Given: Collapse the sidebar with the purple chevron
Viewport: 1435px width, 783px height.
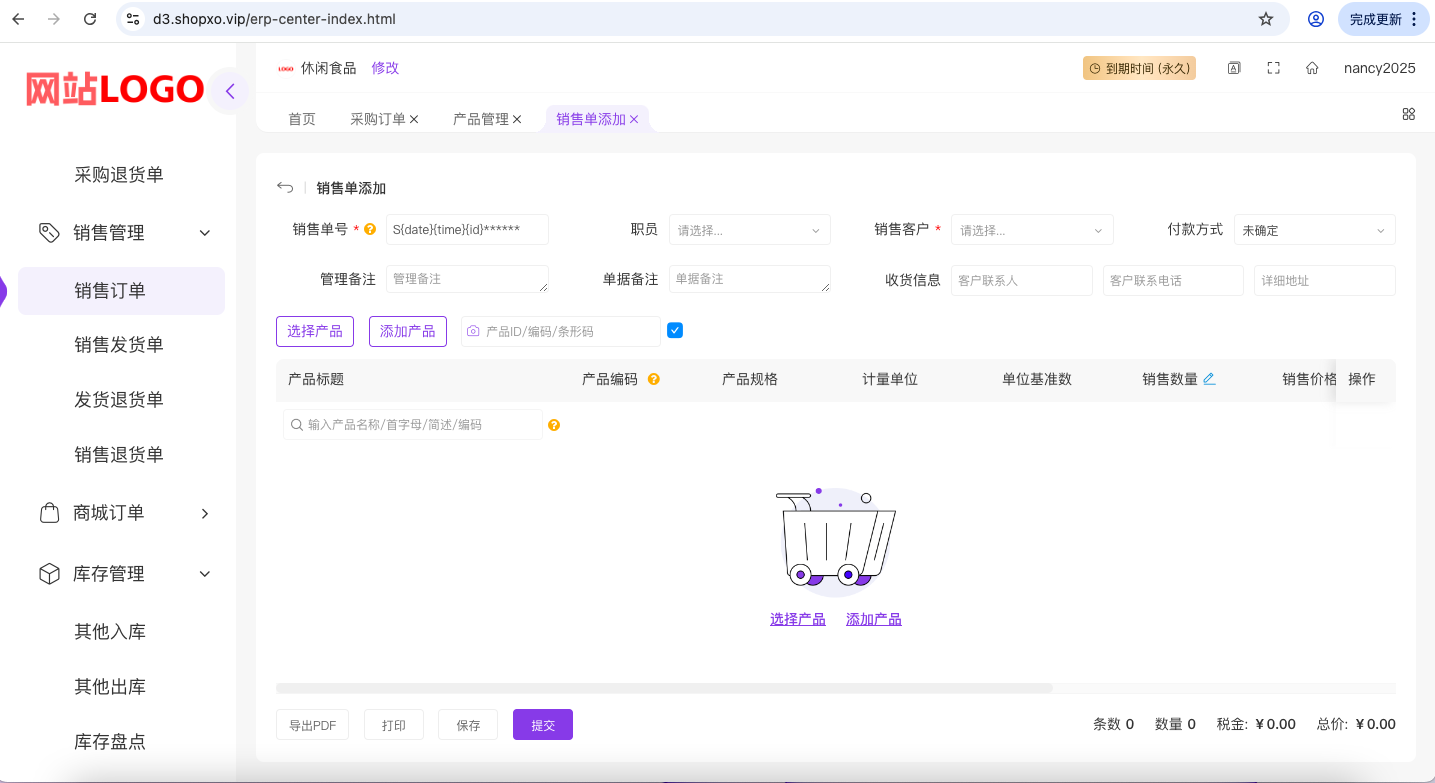Looking at the screenshot, I should [229, 91].
